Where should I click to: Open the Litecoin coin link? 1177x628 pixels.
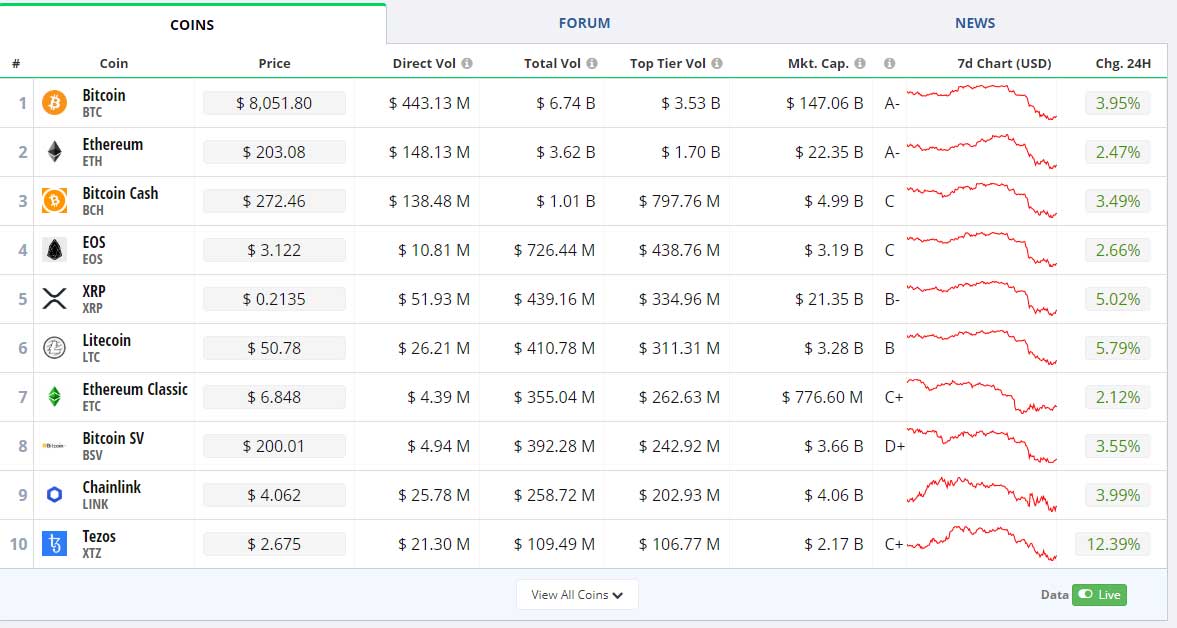click(x=106, y=340)
